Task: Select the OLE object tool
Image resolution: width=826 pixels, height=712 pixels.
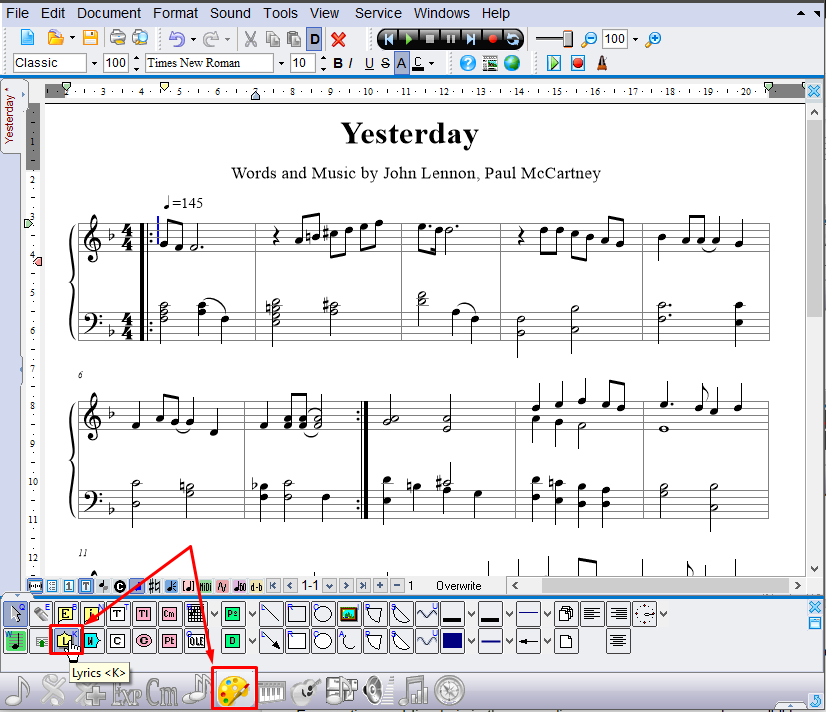Action: coord(195,641)
